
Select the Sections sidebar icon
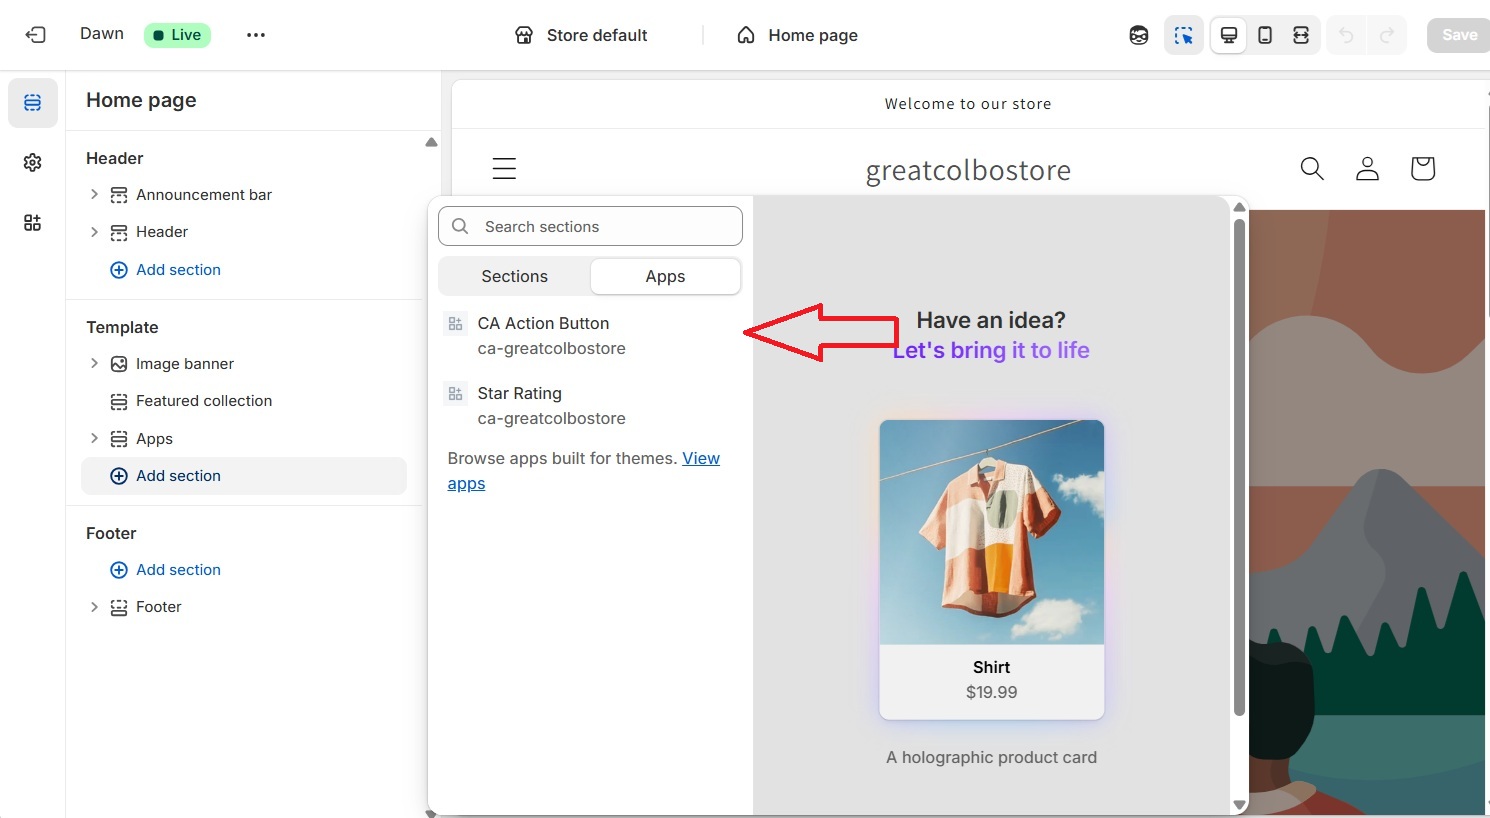pos(33,103)
